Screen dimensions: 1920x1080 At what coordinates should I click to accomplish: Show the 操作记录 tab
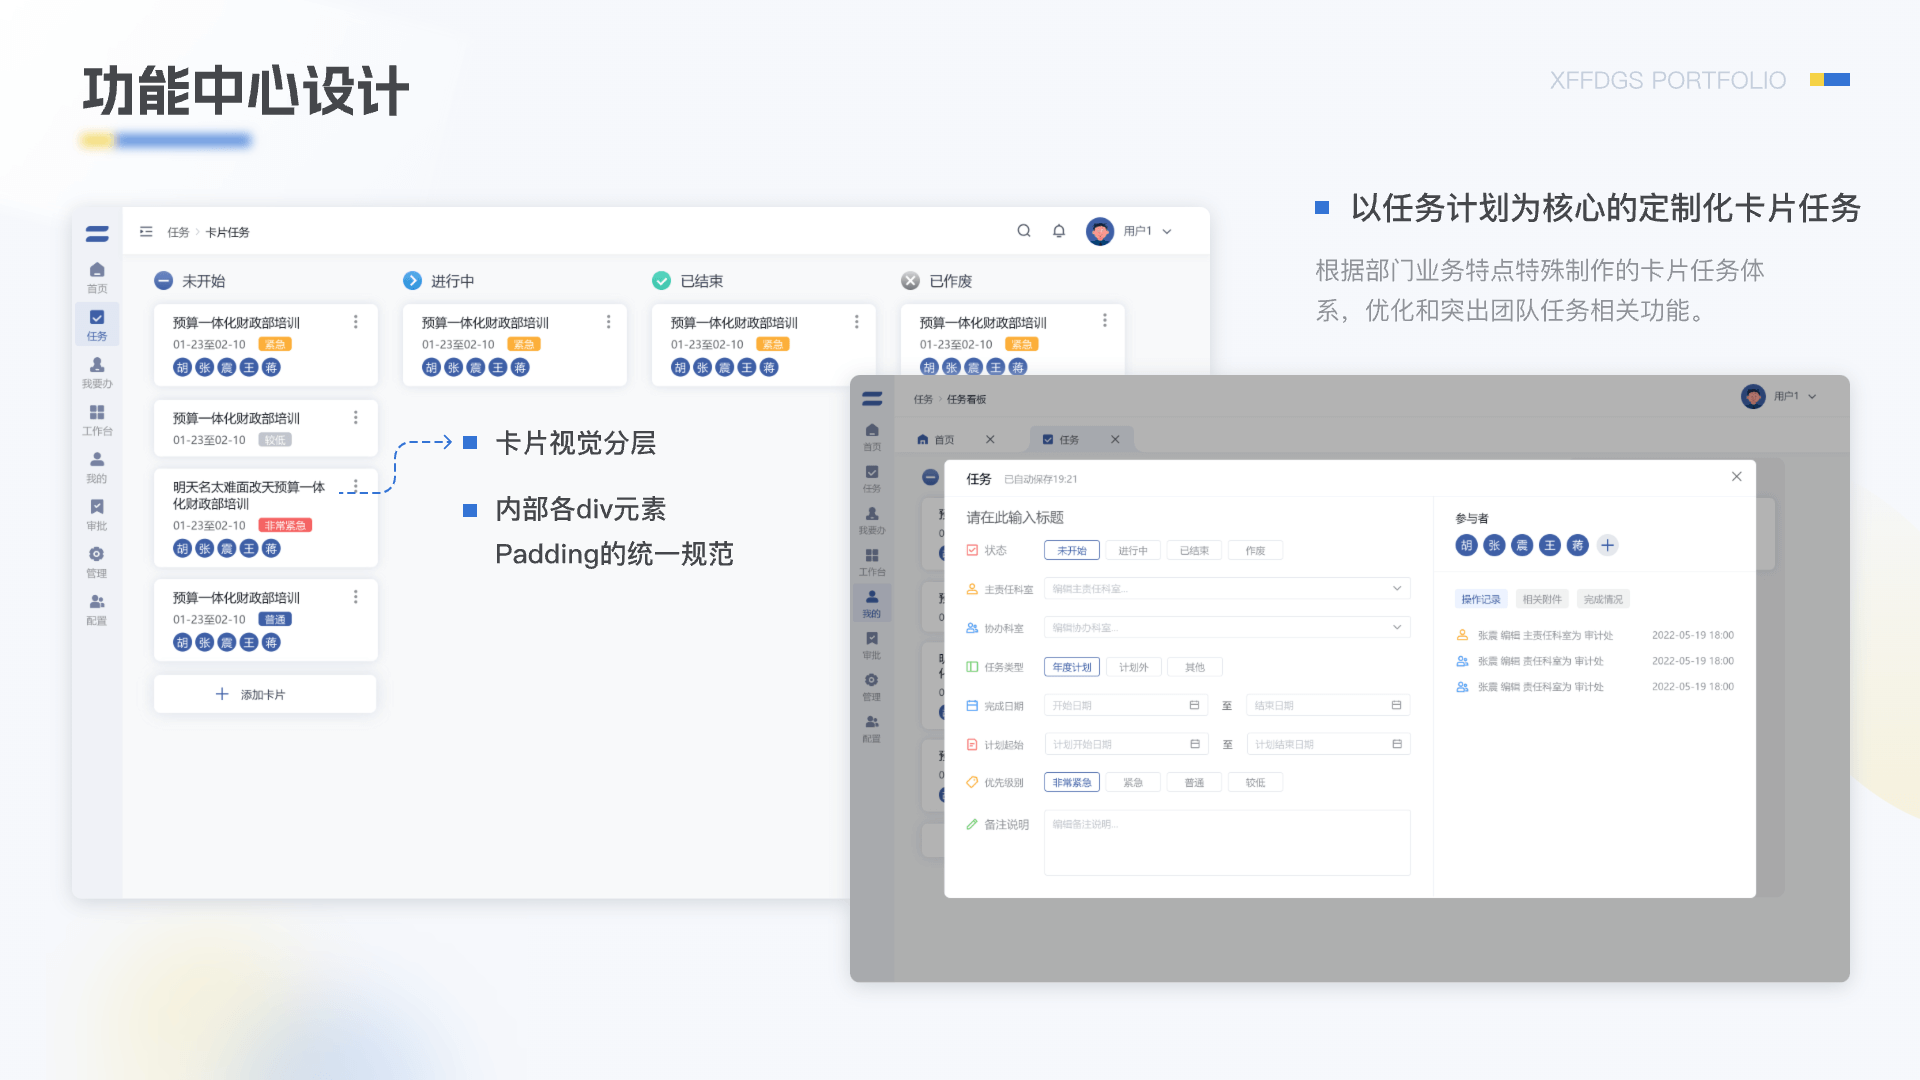point(1480,599)
